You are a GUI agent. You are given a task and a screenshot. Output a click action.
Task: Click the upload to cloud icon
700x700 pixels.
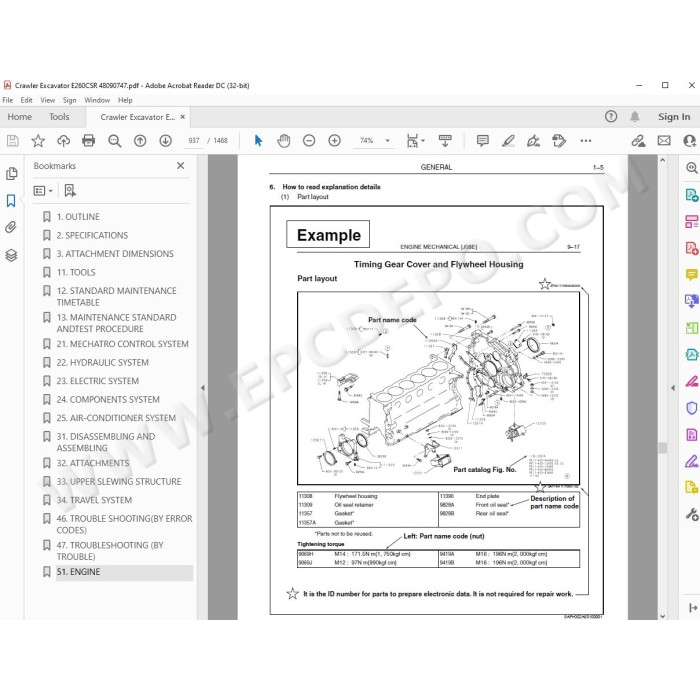click(63, 141)
